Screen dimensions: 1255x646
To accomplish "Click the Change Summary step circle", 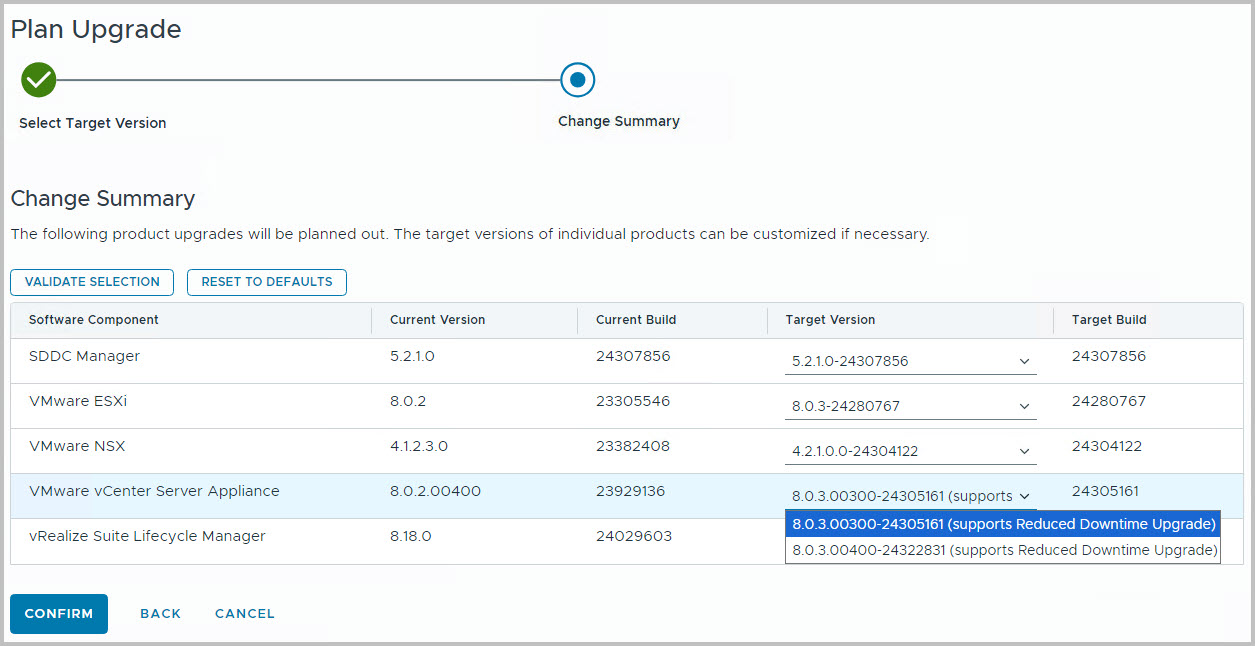I will tap(578, 79).
